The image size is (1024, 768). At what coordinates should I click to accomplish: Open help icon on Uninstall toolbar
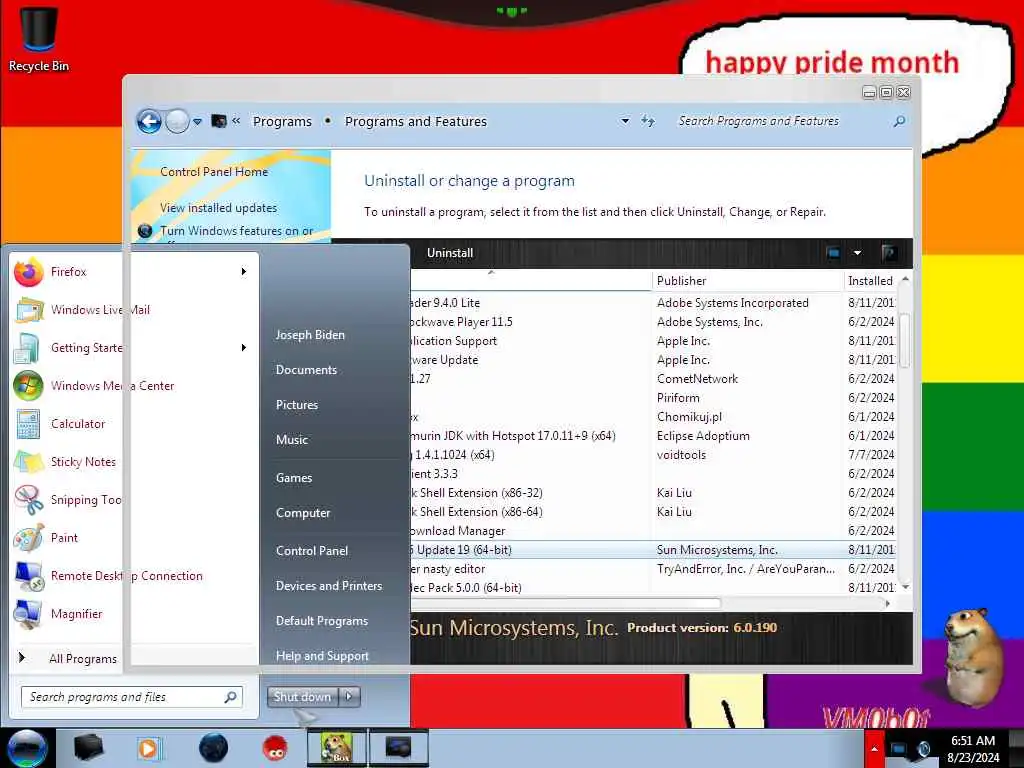pyautogui.click(x=889, y=253)
